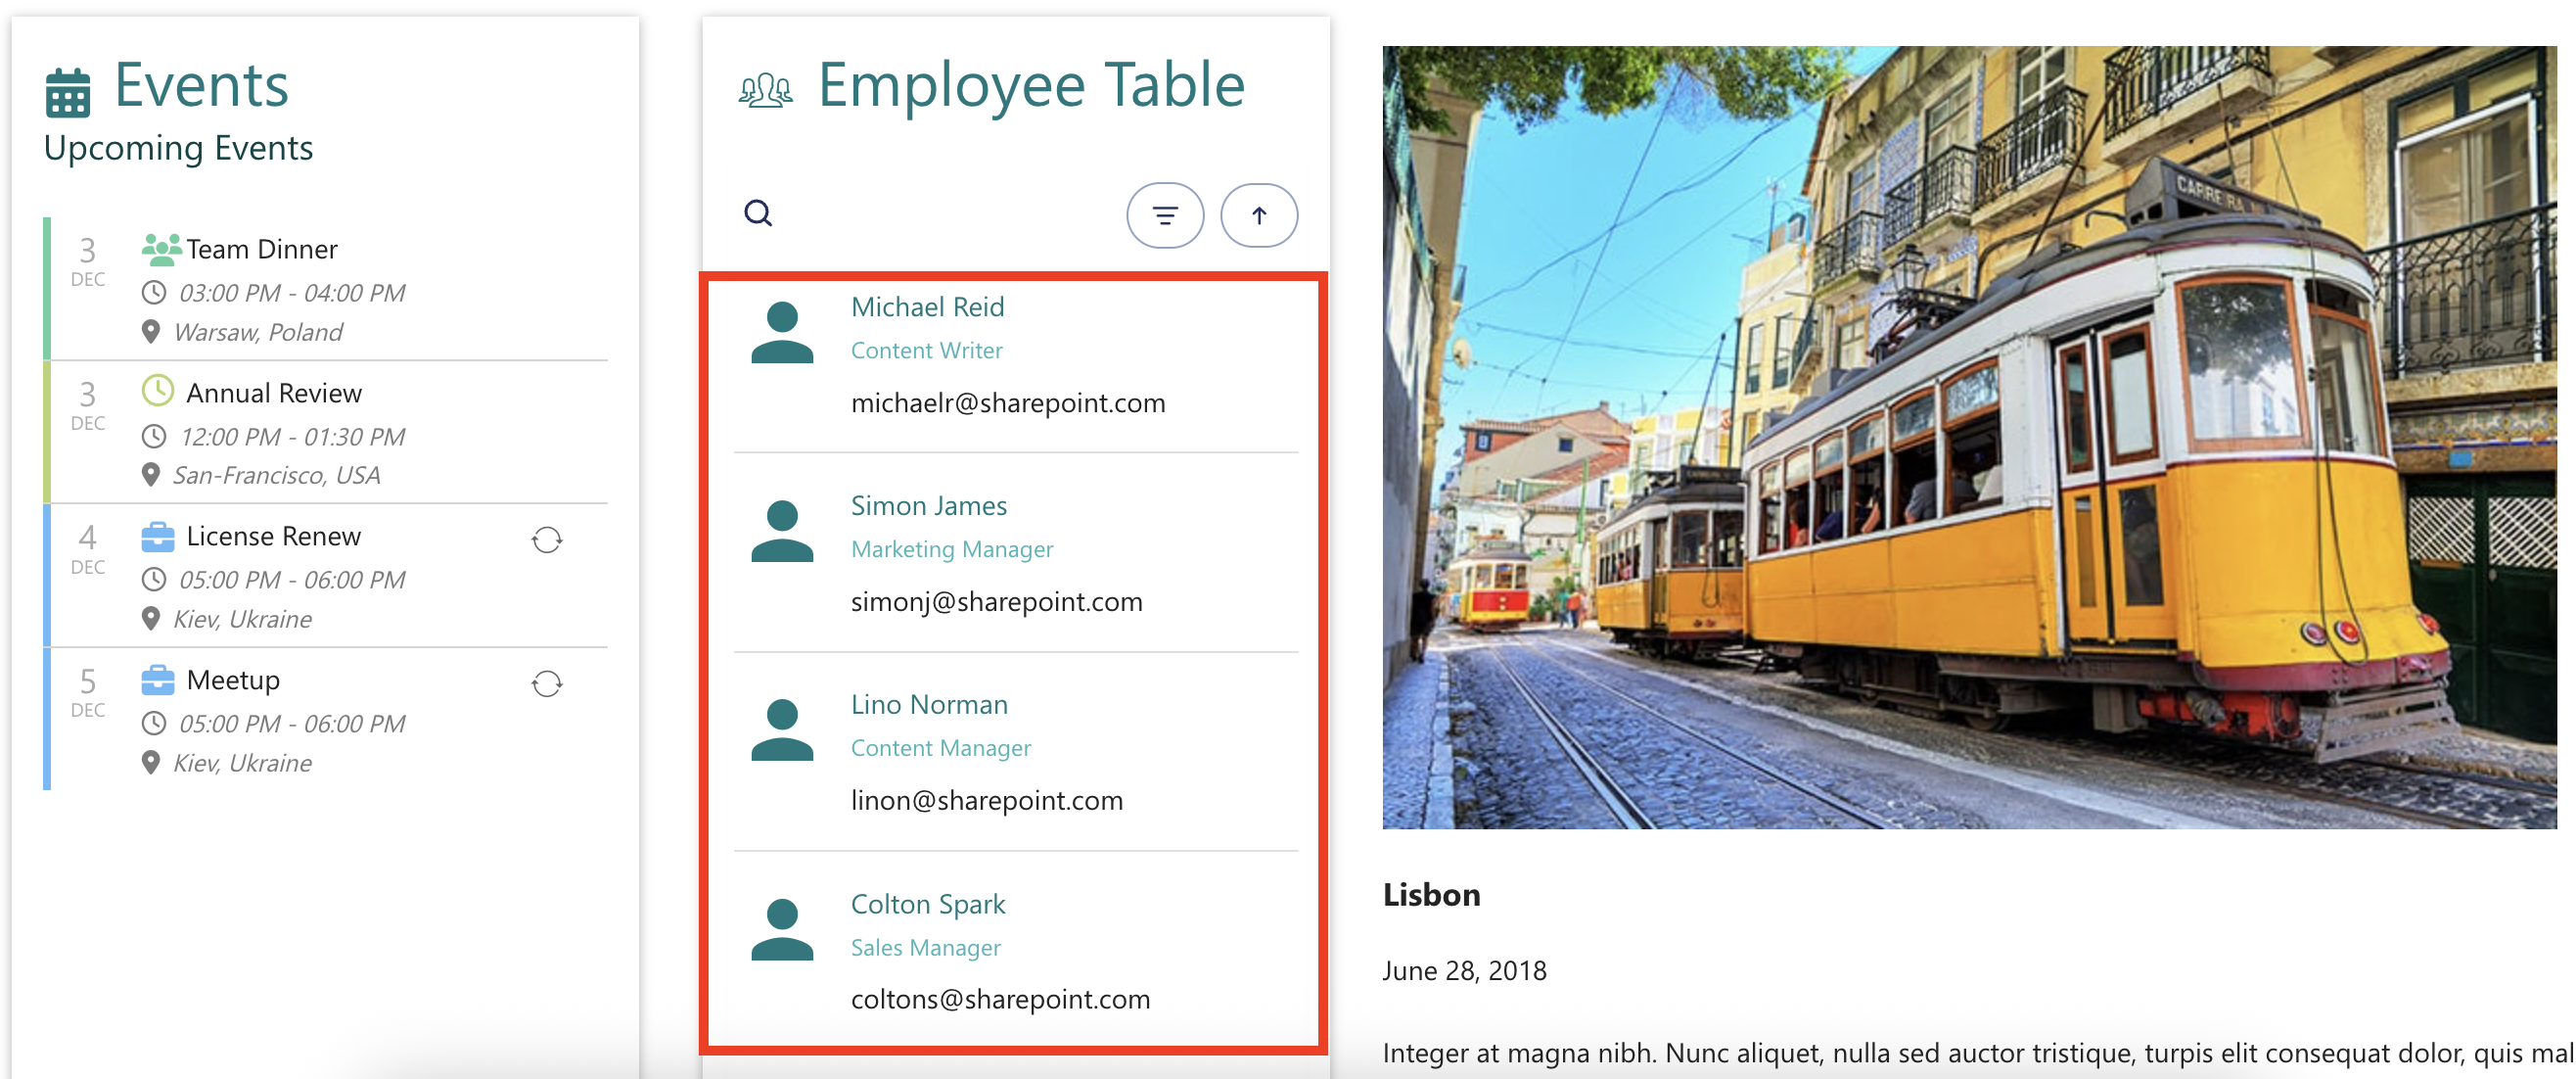Select the Lino Norman employee entry
Image resolution: width=2576 pixels, height=1079 pixels.
929,705
